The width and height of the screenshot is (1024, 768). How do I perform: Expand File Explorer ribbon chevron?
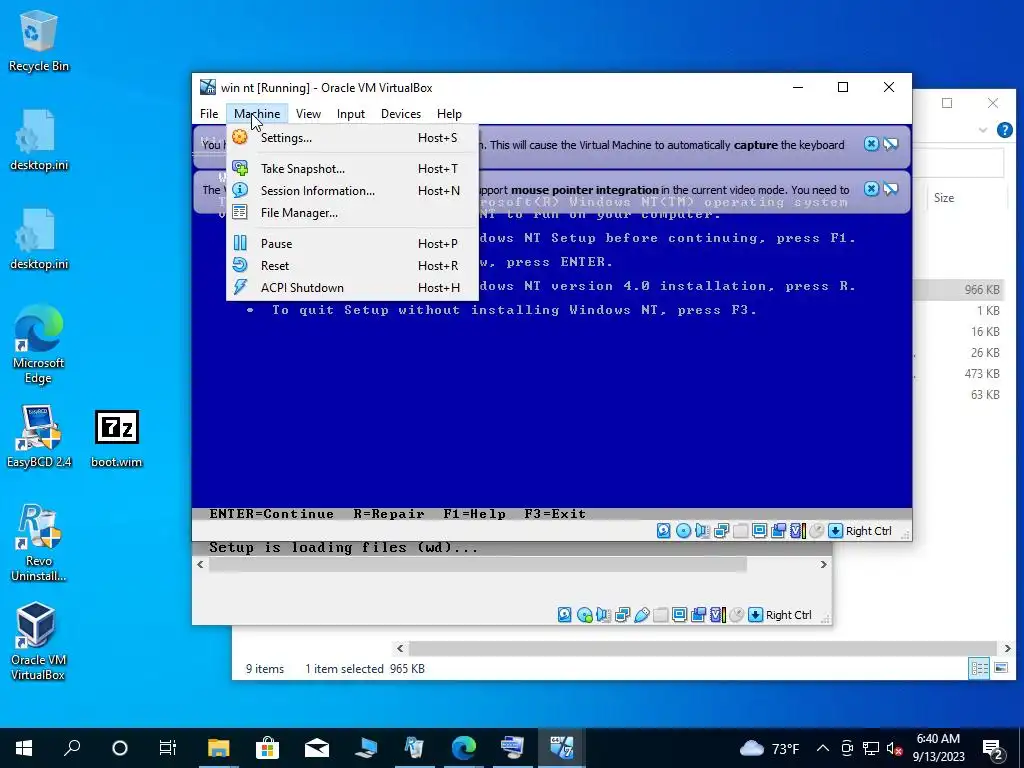pyautogui.click(x=983, y=130)
